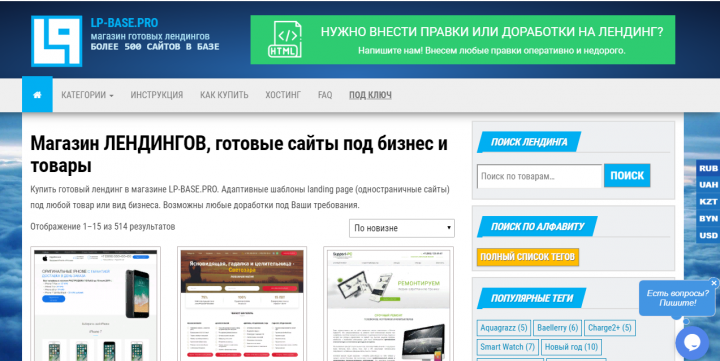Click the ПОПУЛЯРНЫЕ ТЕГИ heading

click(x=532, y=298)
